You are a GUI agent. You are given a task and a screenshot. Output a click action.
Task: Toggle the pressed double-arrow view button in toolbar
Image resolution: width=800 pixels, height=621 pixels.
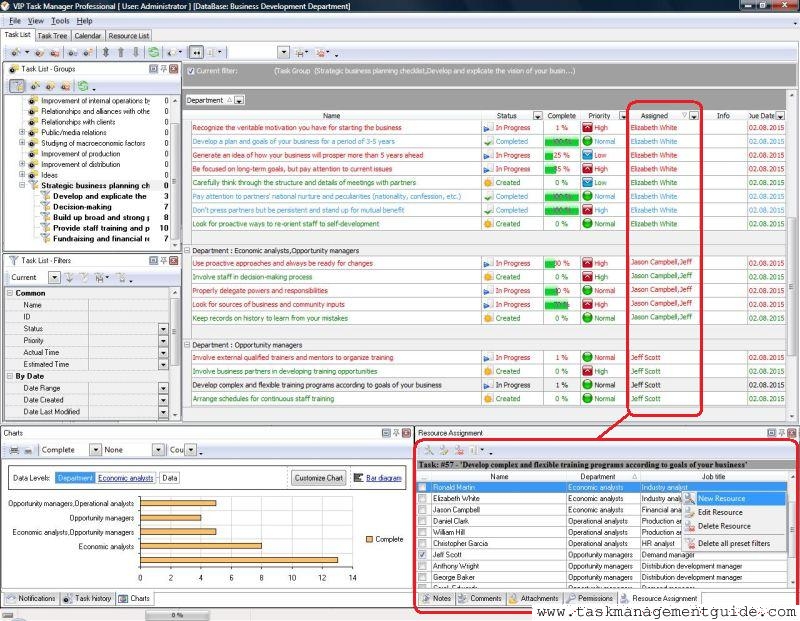tap(196, 52)
